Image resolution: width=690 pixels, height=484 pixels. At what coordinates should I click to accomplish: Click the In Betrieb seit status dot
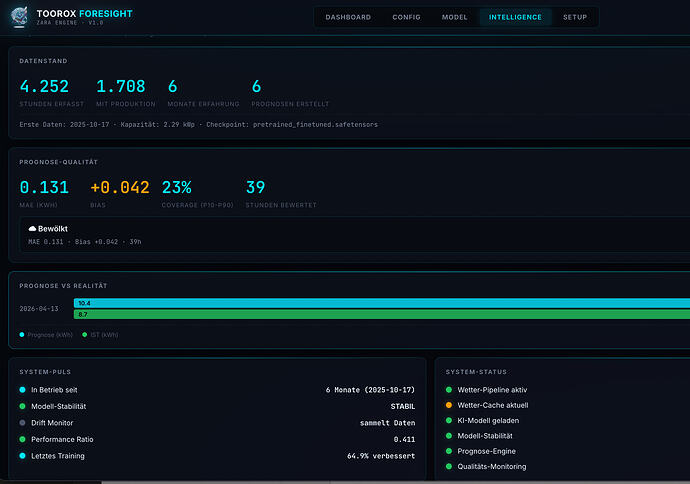22,390
